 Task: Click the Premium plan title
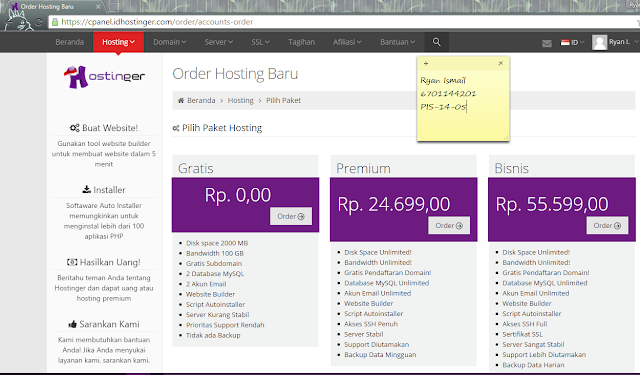pos(363,168)
